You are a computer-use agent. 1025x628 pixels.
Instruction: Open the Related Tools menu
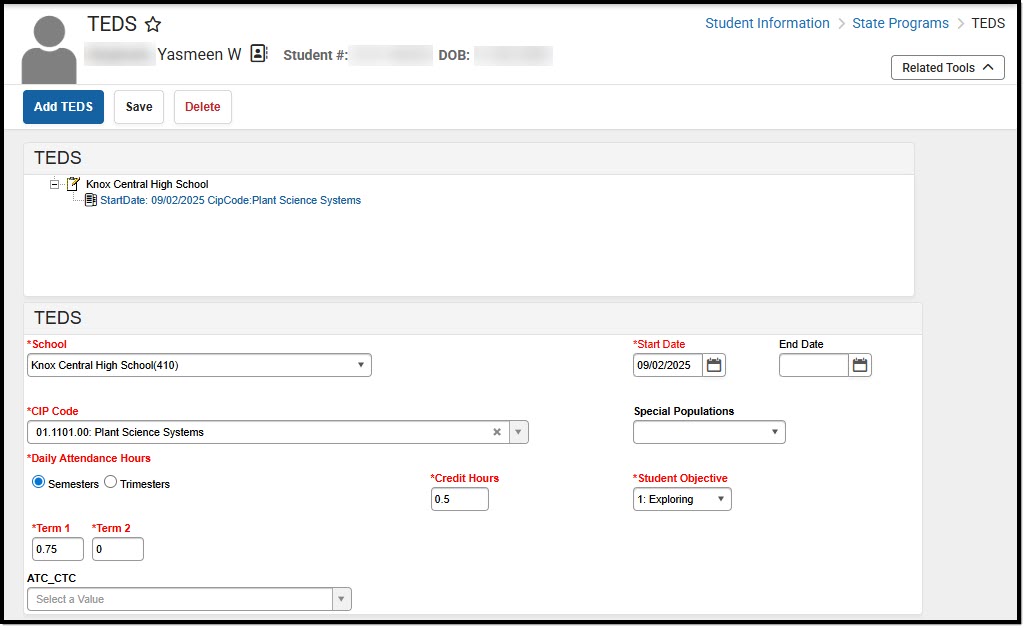(x=947, y=68)
